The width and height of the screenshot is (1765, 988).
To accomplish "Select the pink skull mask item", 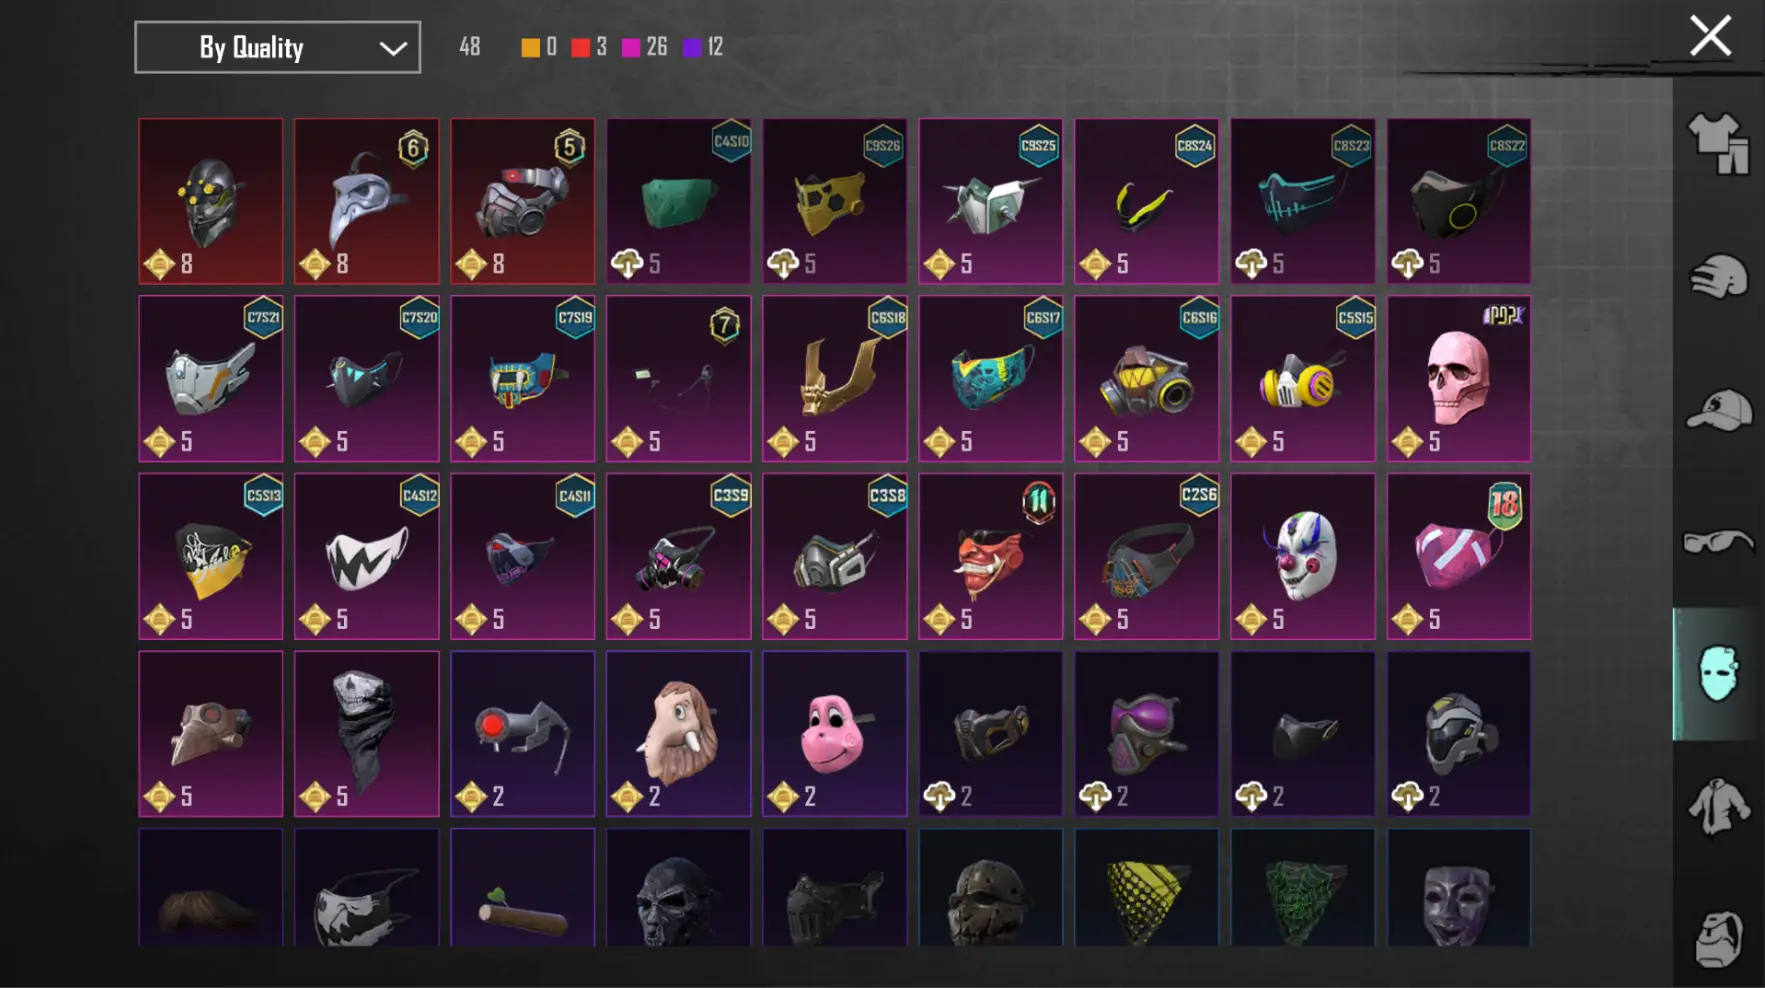I will point(1458,379).
